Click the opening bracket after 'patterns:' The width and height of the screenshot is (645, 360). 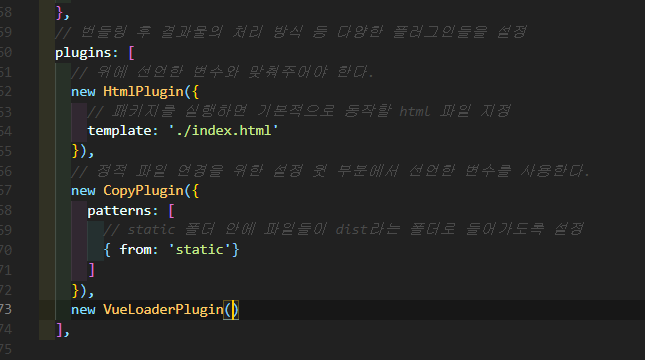[x=172, y=211]
